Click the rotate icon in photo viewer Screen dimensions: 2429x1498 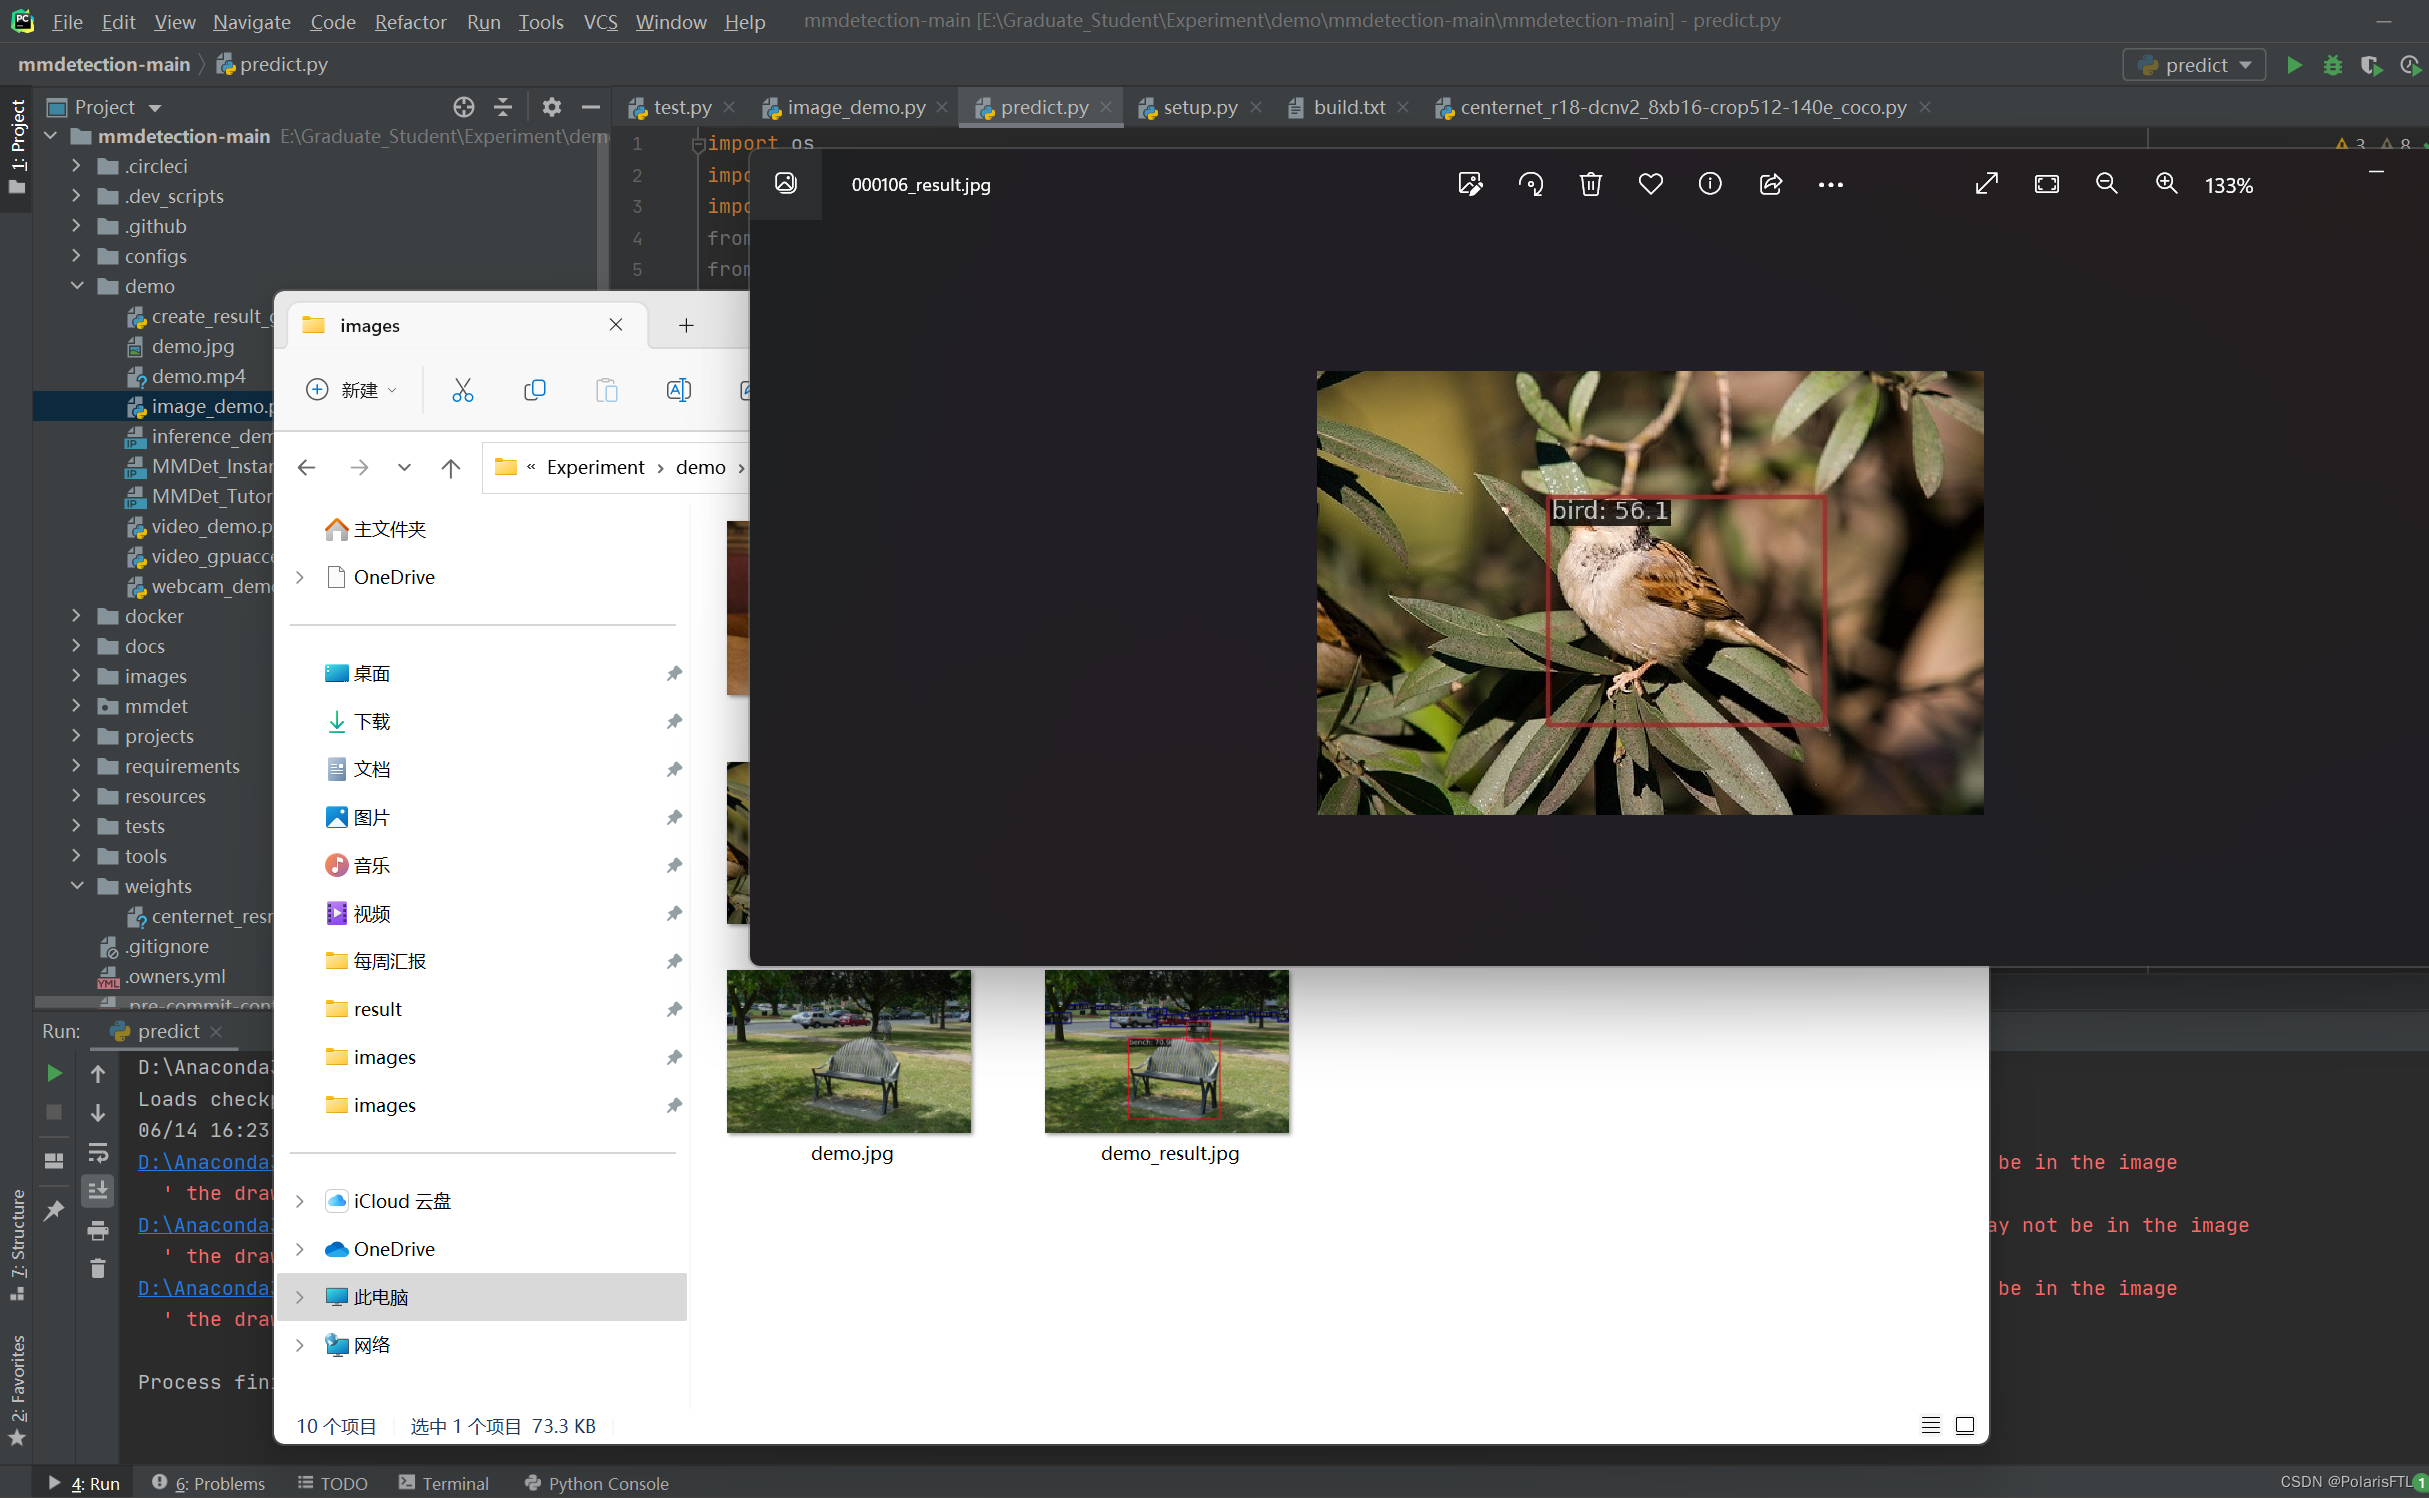[1530, 185]
